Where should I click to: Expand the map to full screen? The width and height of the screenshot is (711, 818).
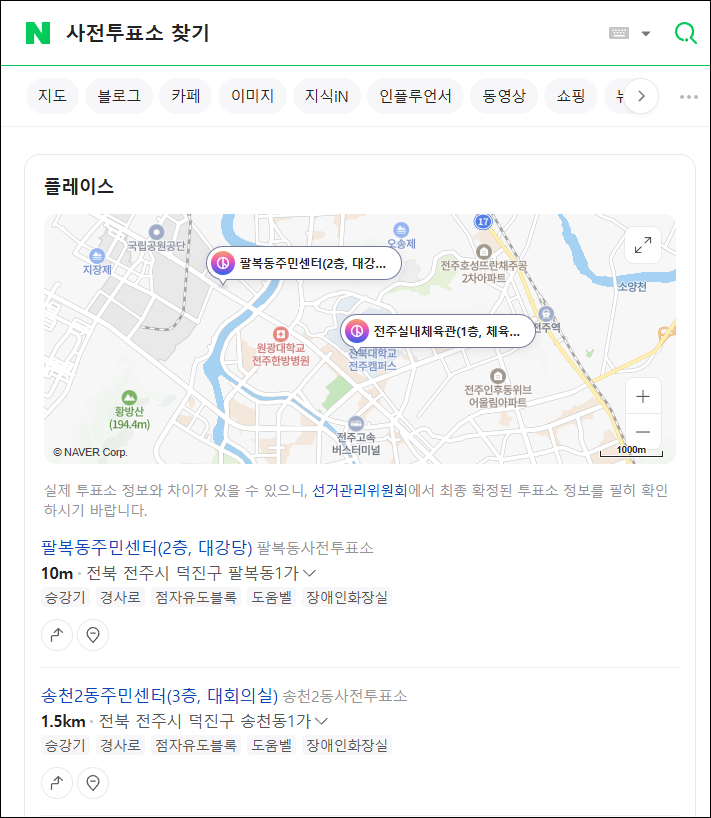[643, 245]
